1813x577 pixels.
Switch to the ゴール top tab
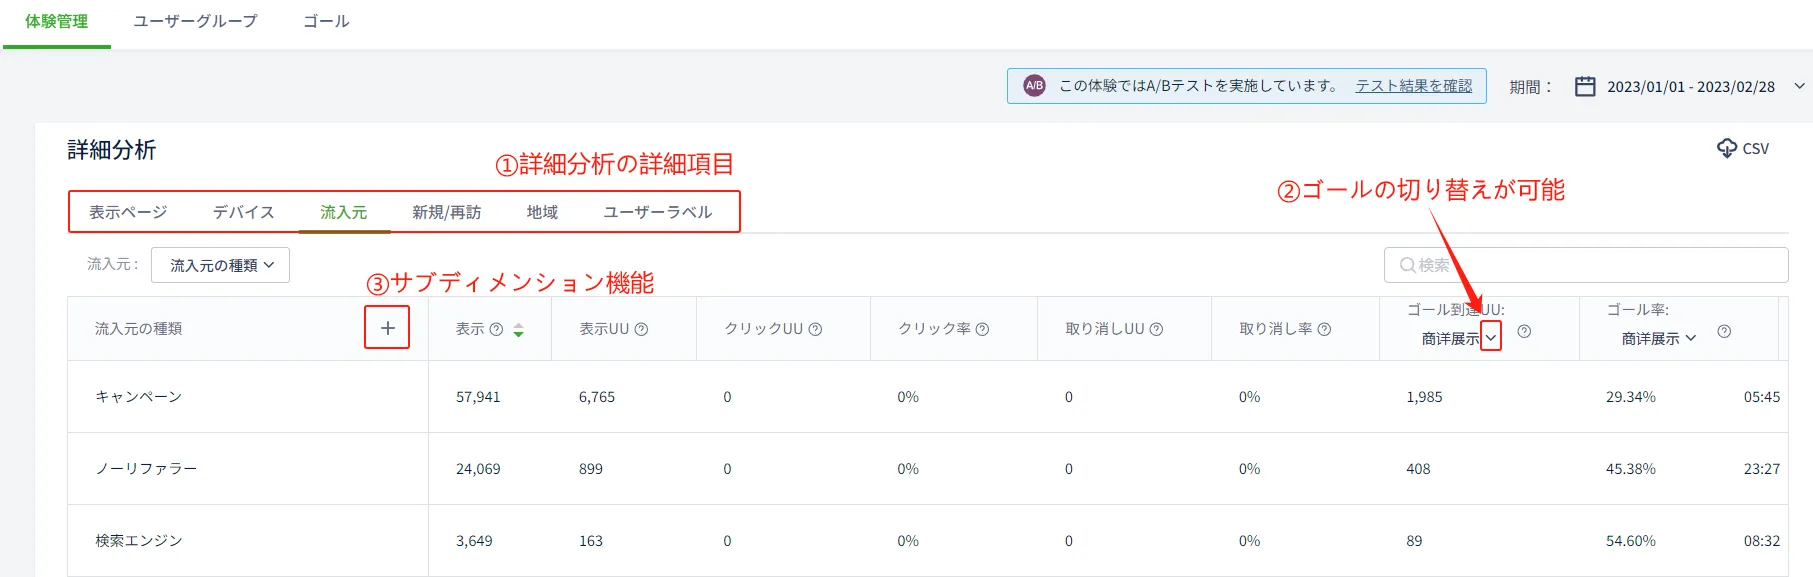pos(326,21)
